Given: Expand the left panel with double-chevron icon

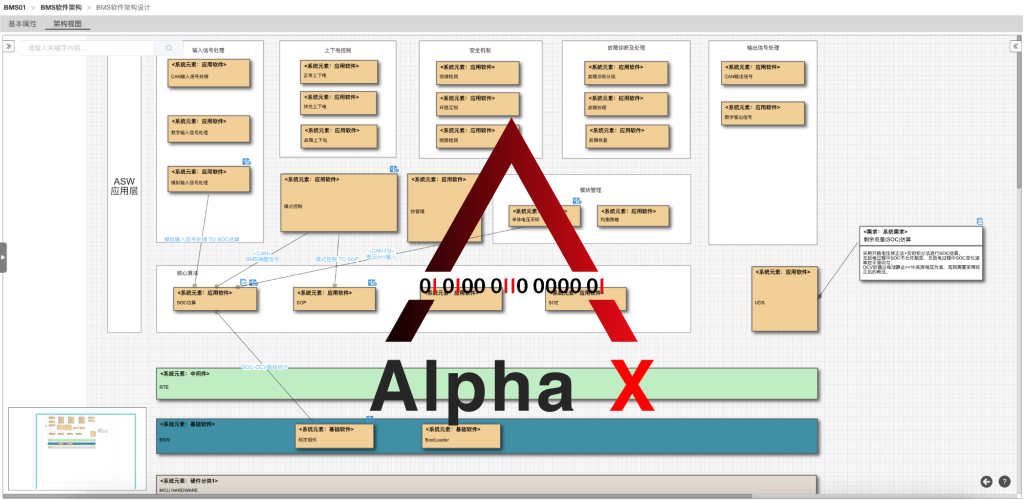Looking at the screenshot, I should click(8, 46).
